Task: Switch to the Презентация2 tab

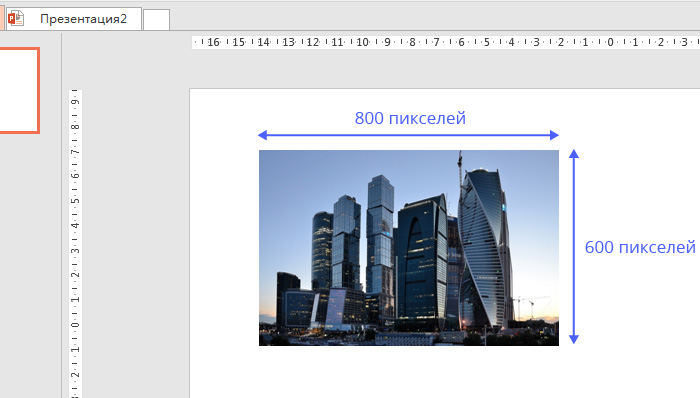Action: [x=74, y=19]
